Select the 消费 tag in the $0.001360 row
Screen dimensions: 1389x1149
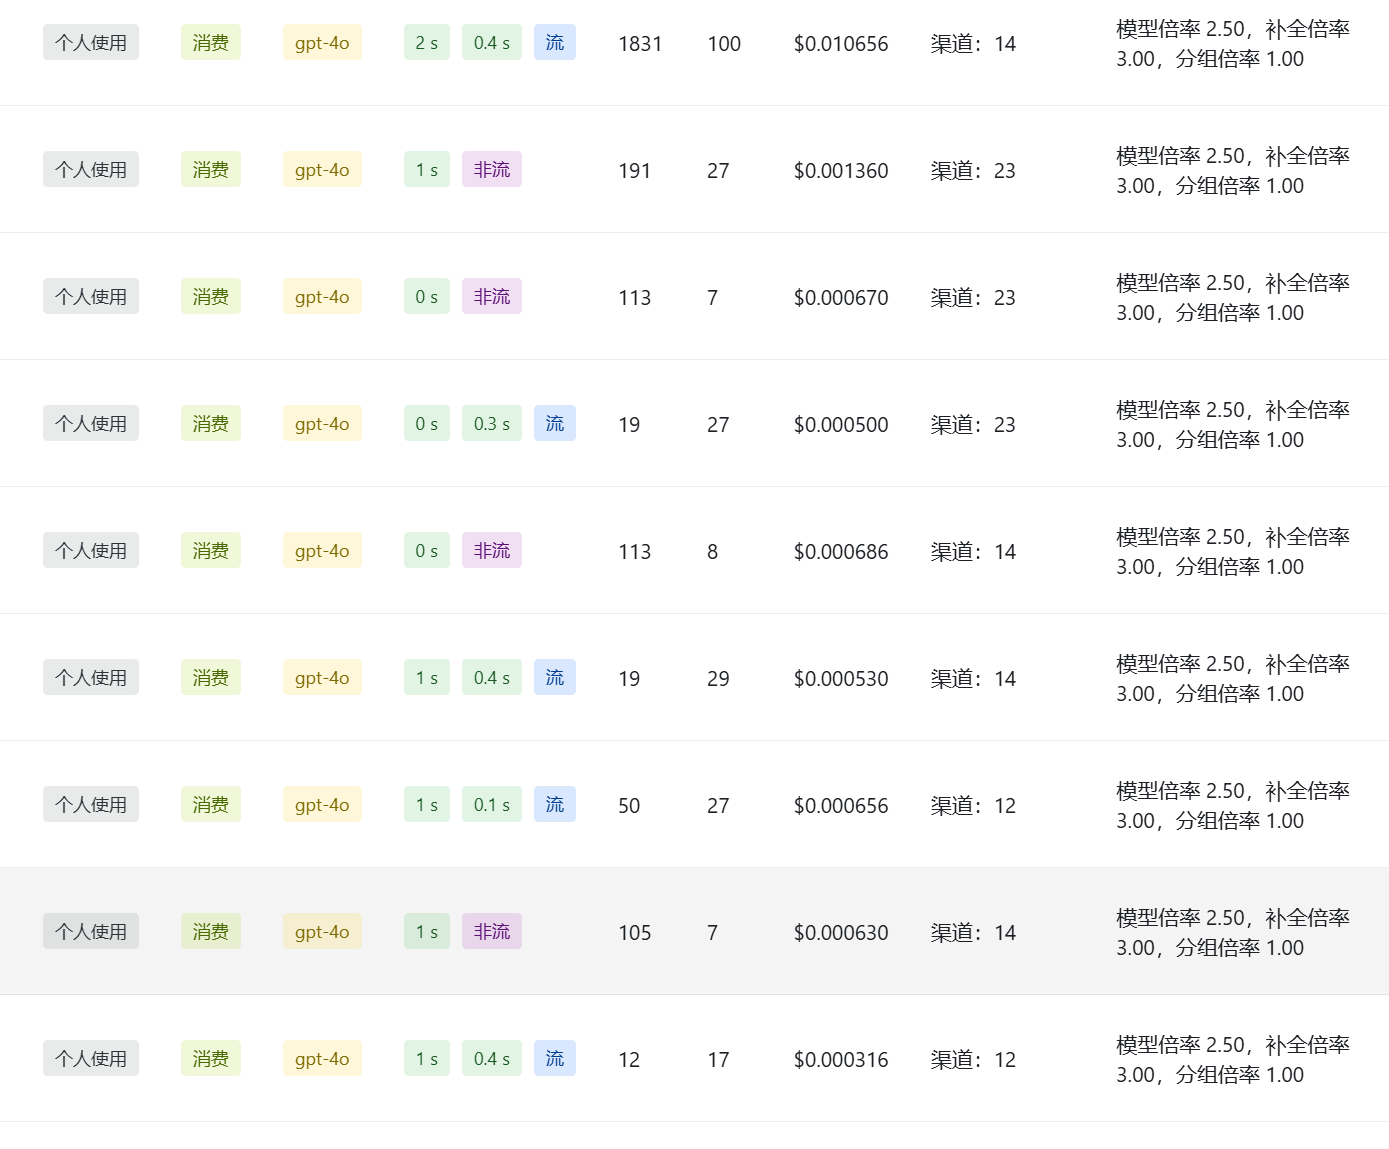pyautogui.click(x=211, y=170)
